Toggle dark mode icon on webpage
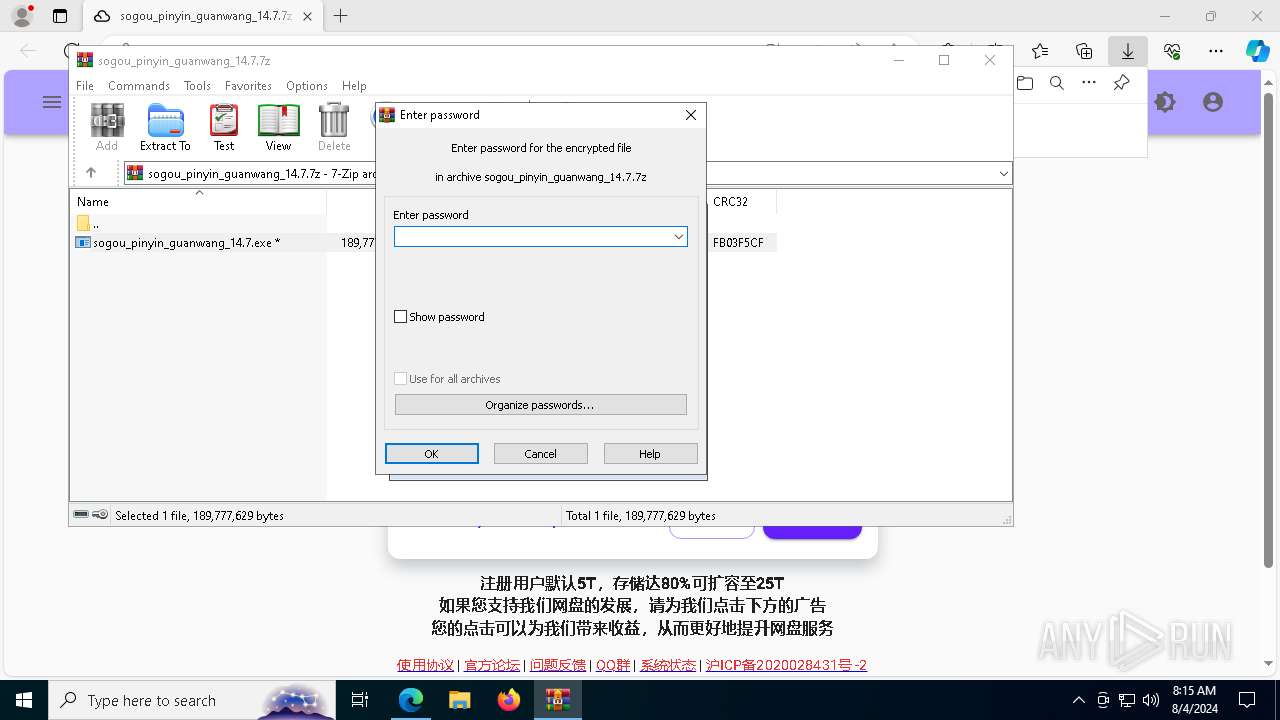 (1165, 102)
